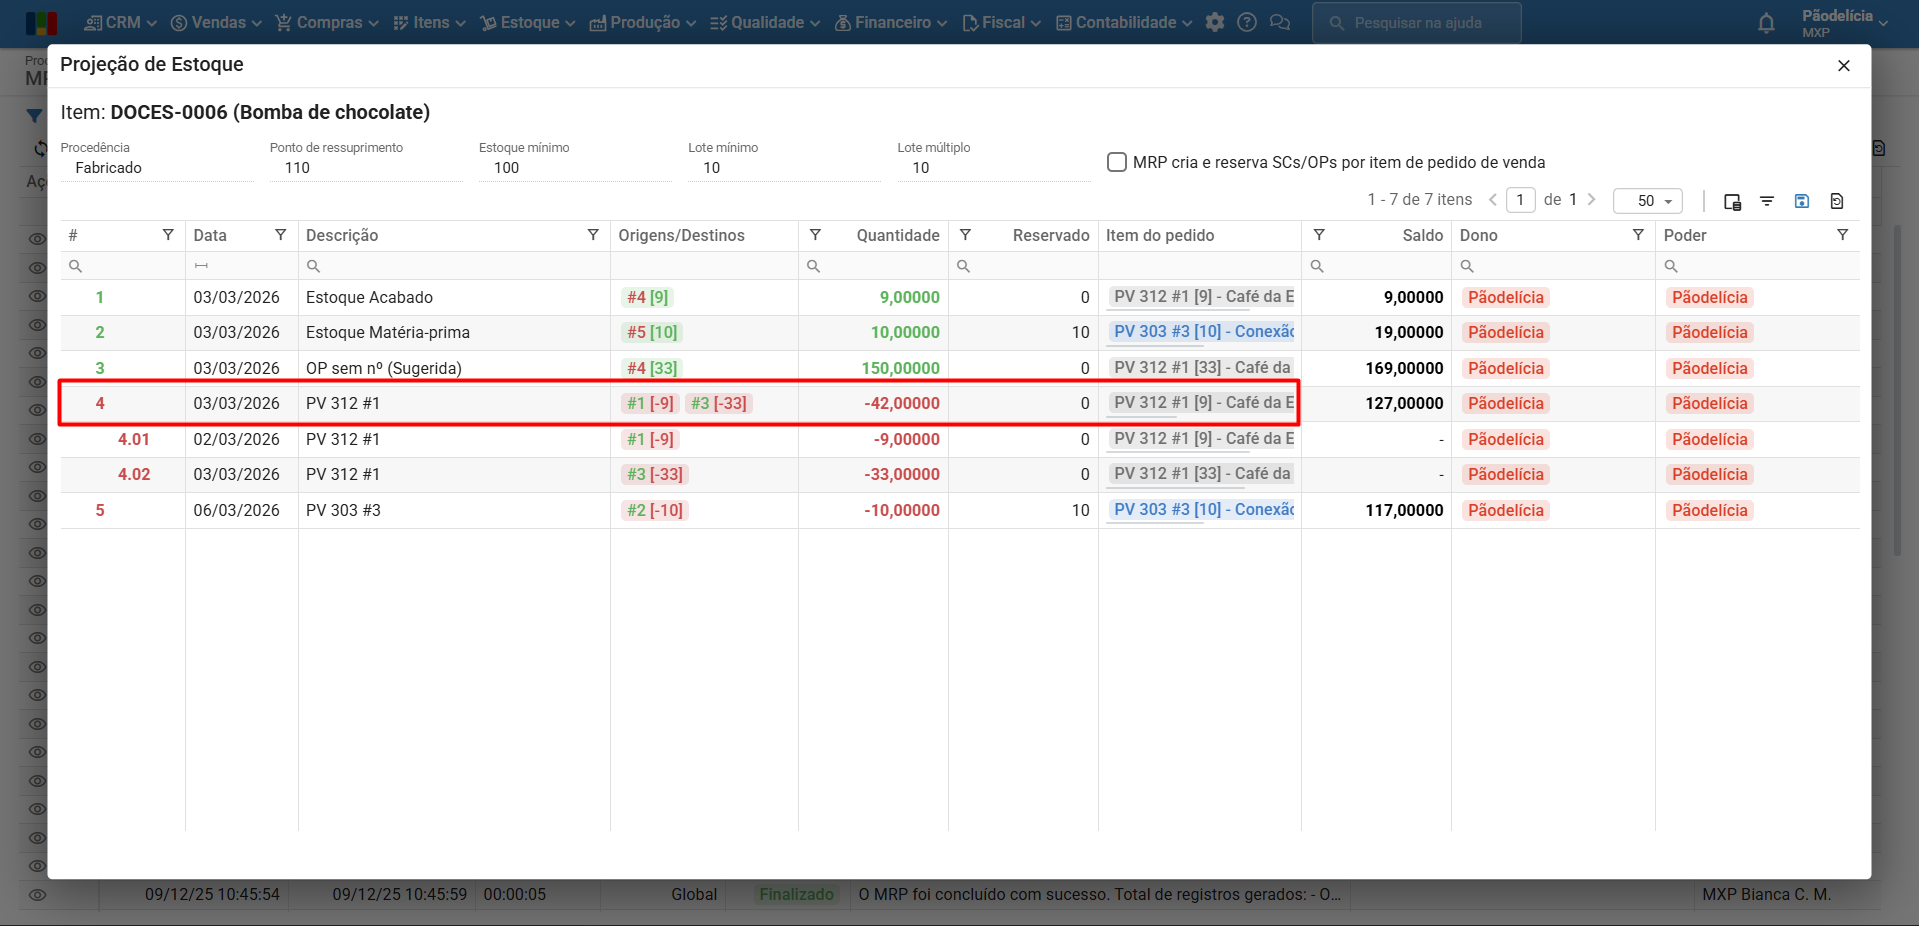Click the filter lines icon in grid toolbar
Screen dimensions: 1919x926
click(x=1767, y=201)
